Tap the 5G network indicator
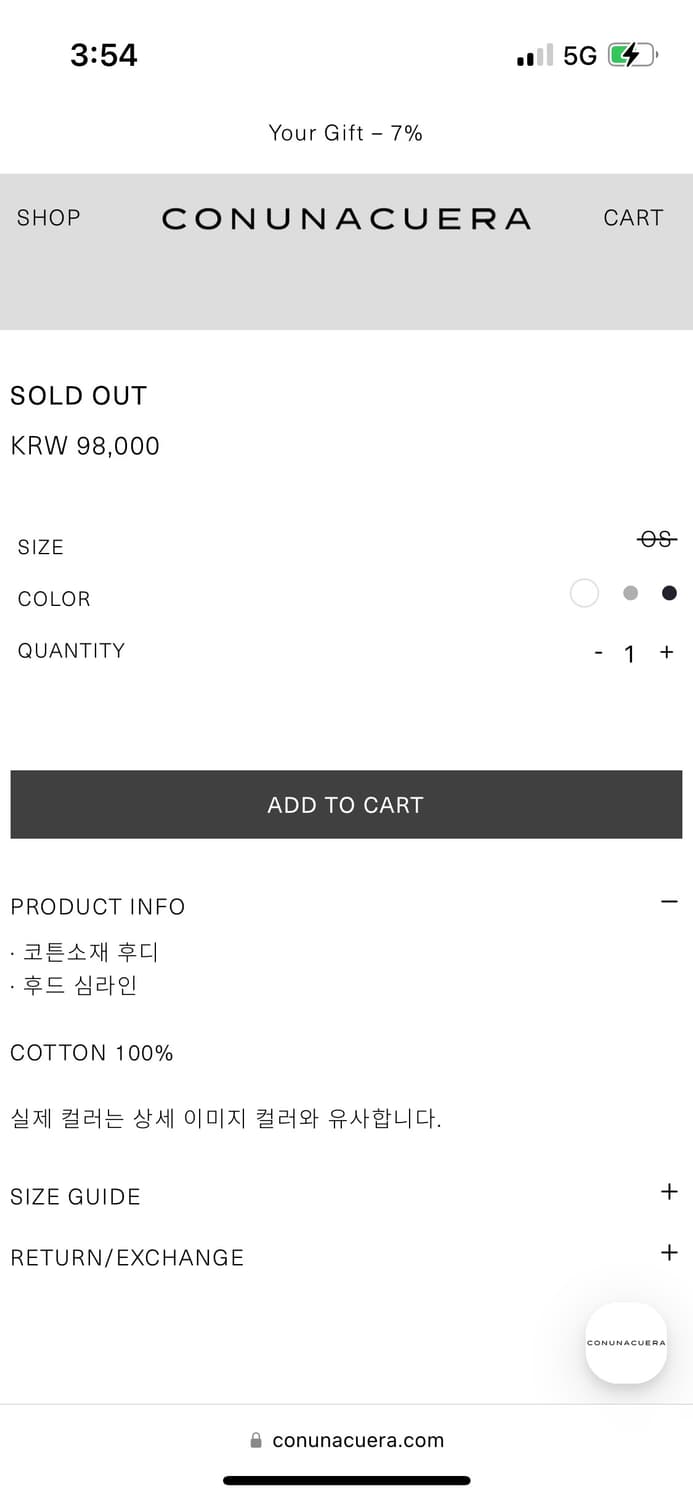Viewport: 693px width, 1500px height. (x=581, y=56)
